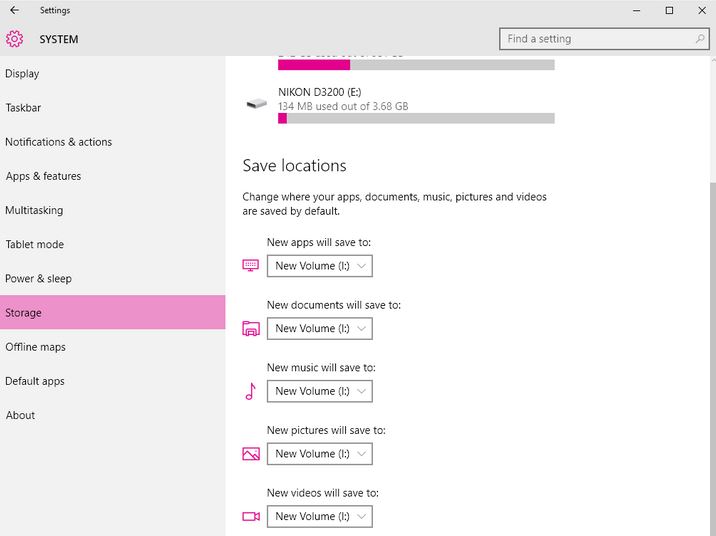Go to Notifications & actions
This screenshot has height=536, width=716.
[112, 142]
